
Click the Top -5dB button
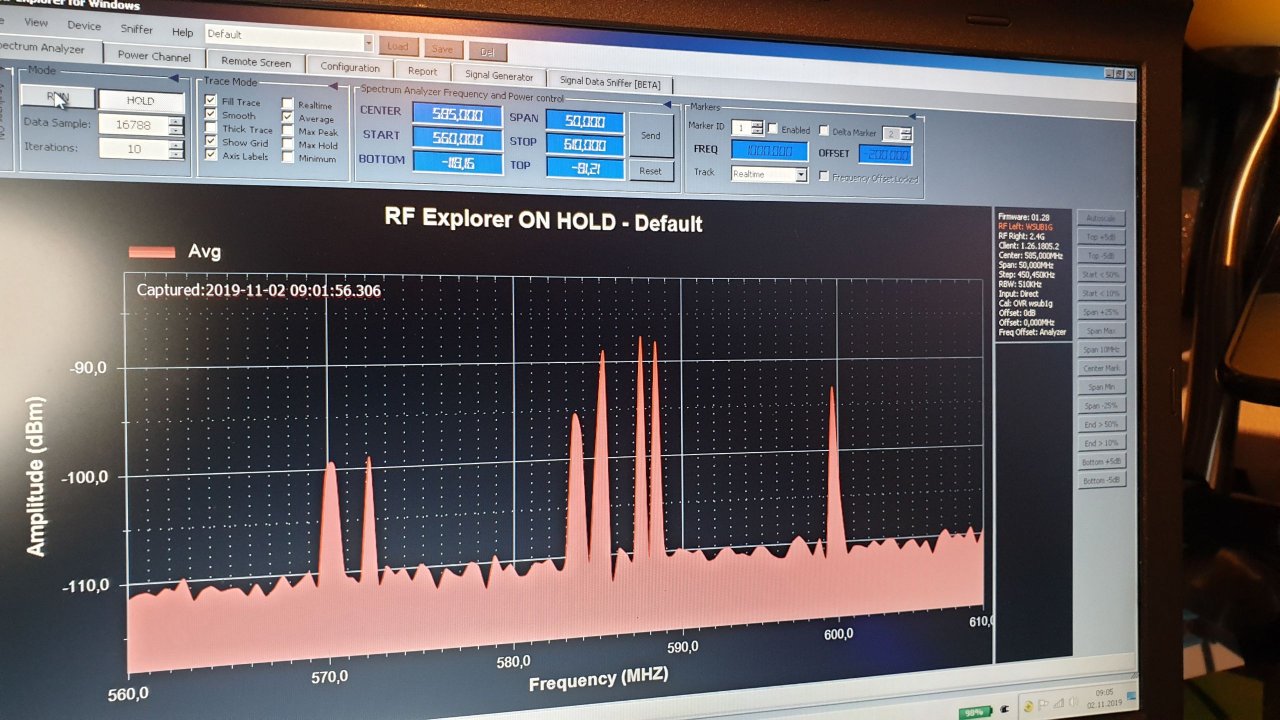coord(1101,256)
